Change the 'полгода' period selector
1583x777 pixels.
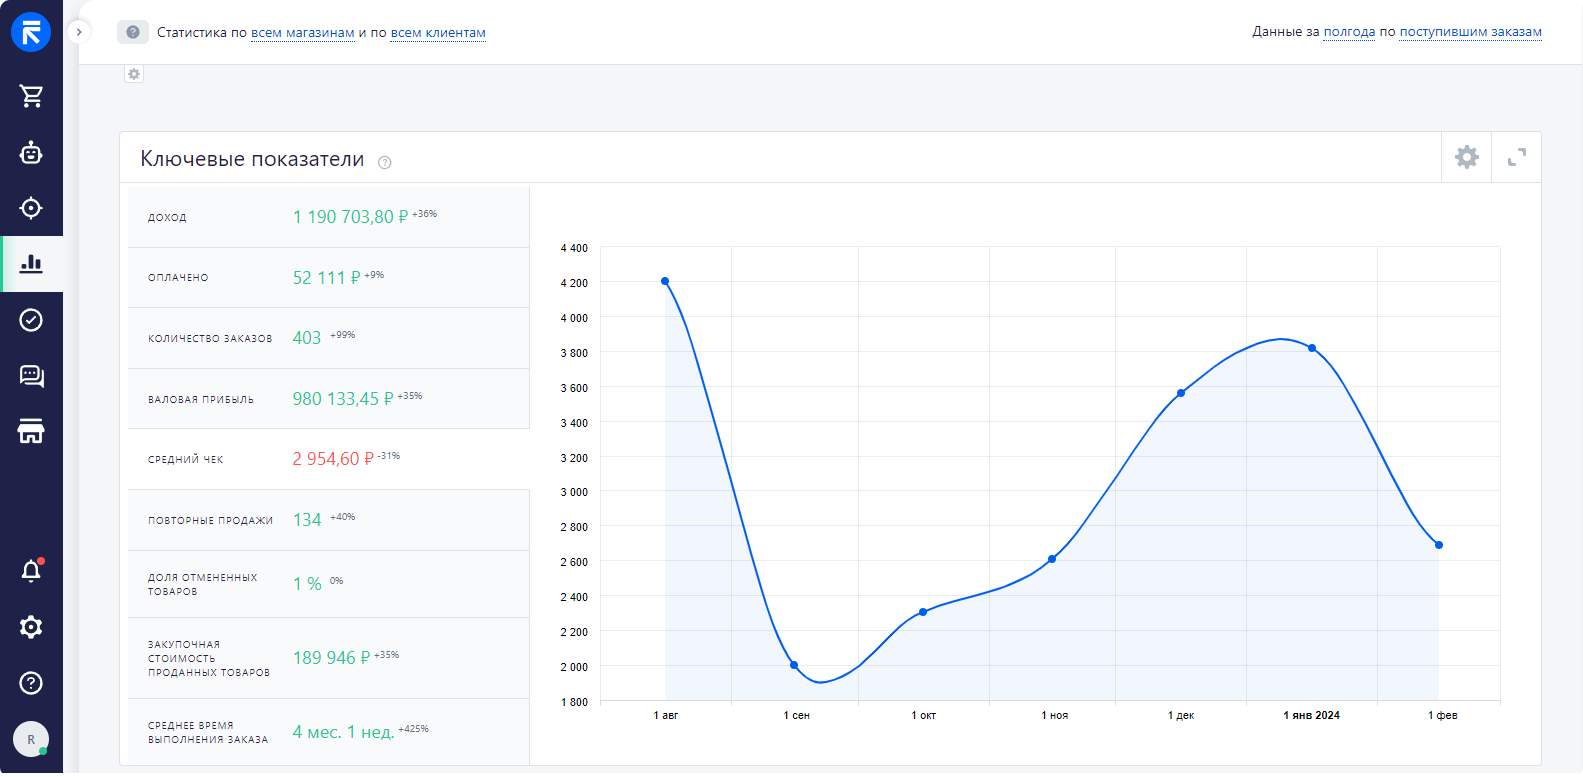click(x=1349, y=32)
